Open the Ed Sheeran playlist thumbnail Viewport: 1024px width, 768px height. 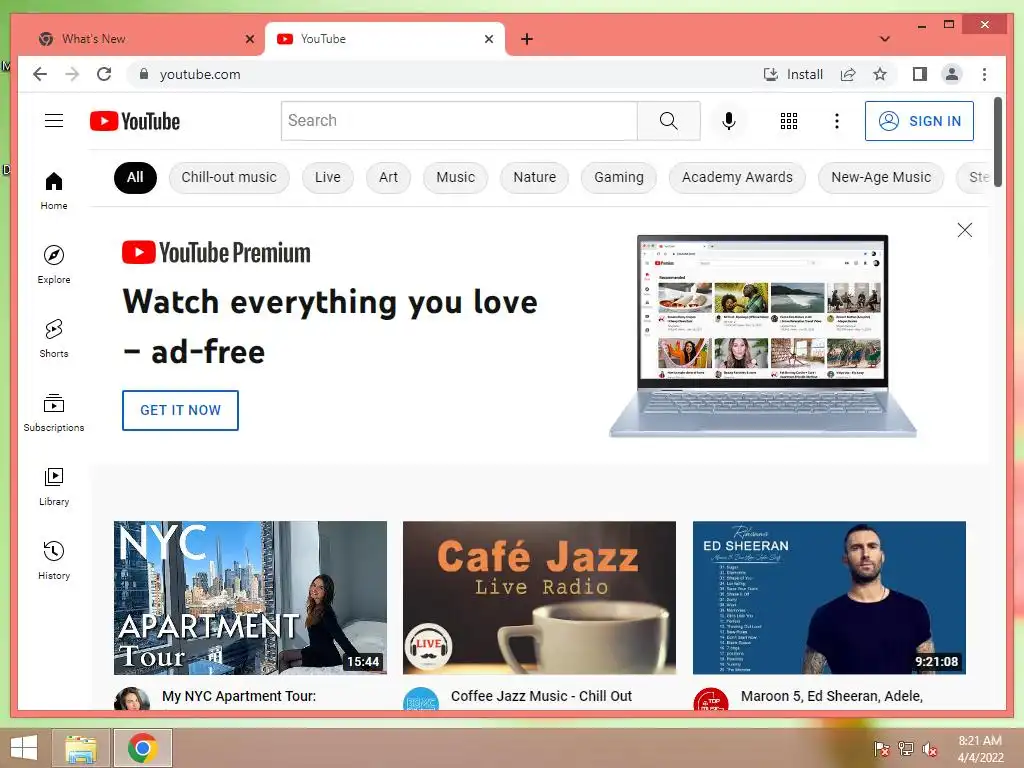coord(829,598)
